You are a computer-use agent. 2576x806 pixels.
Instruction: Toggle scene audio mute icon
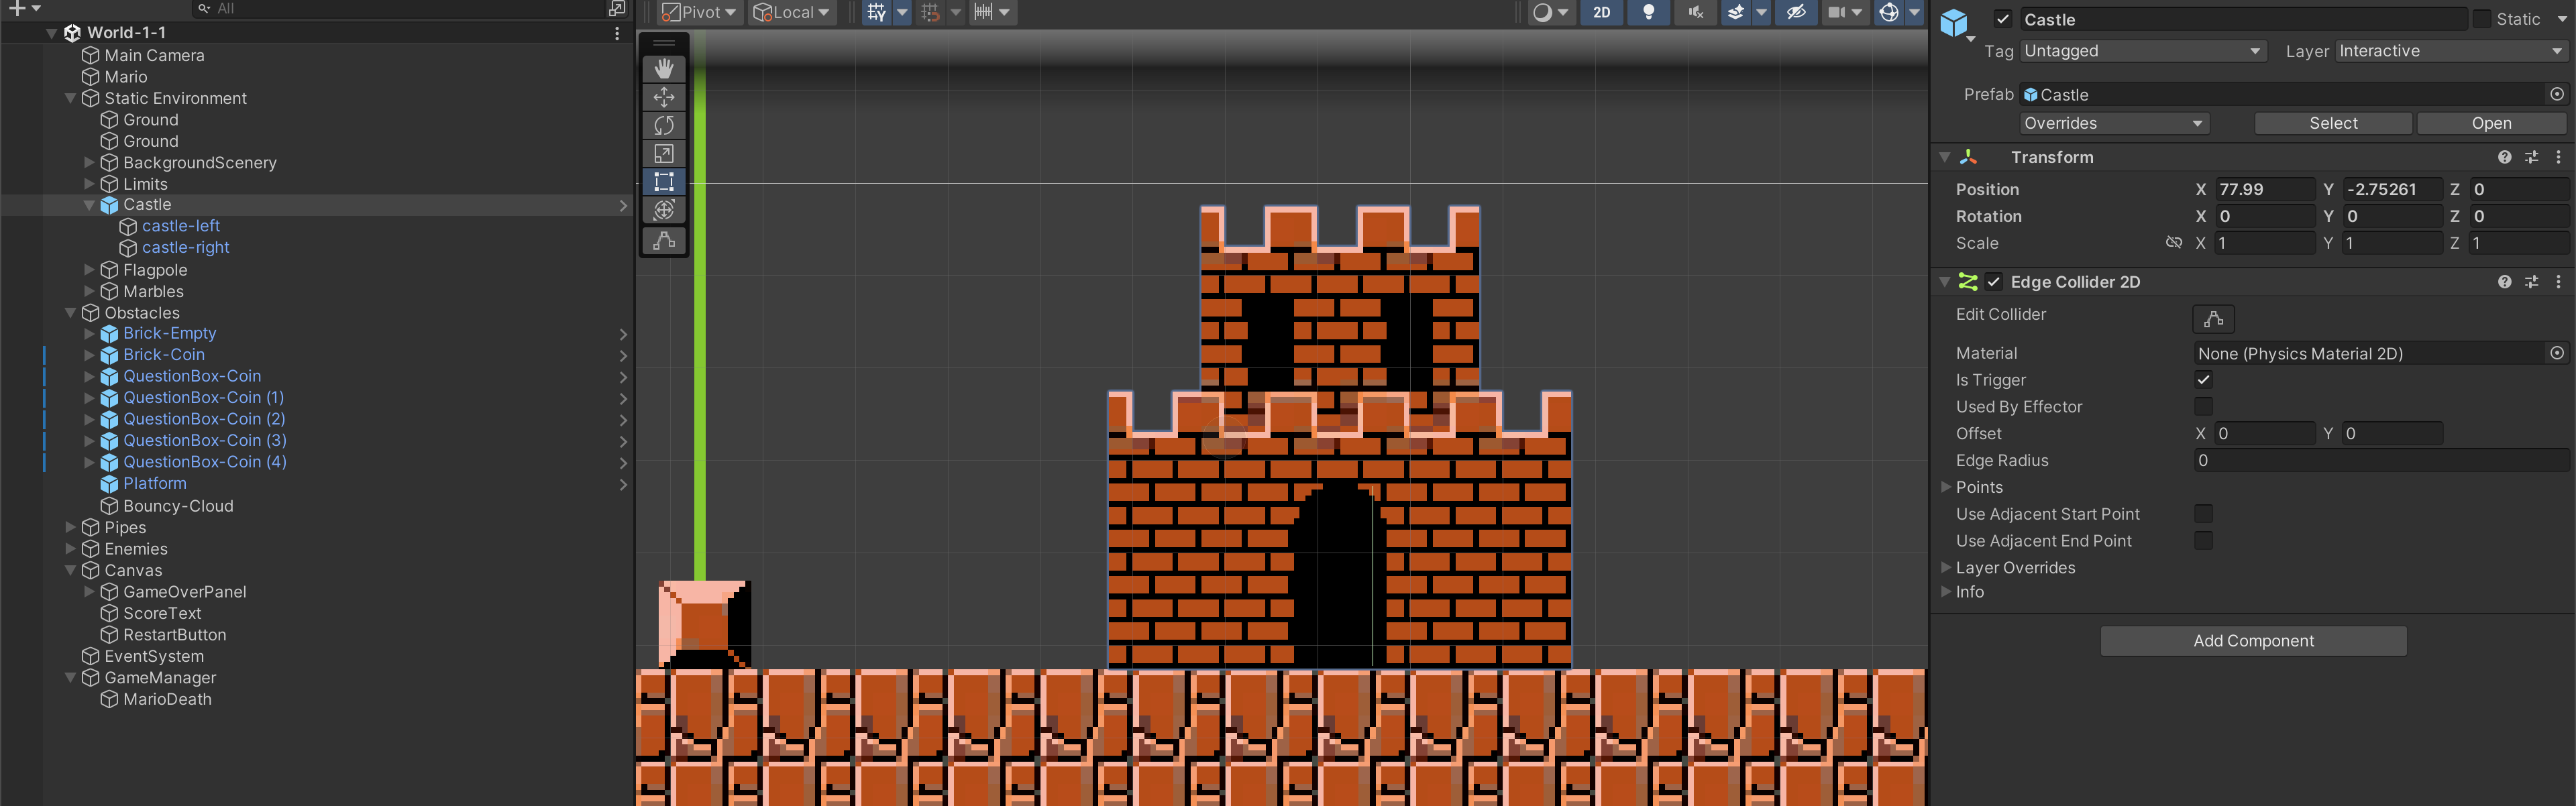pos(1696,12)
